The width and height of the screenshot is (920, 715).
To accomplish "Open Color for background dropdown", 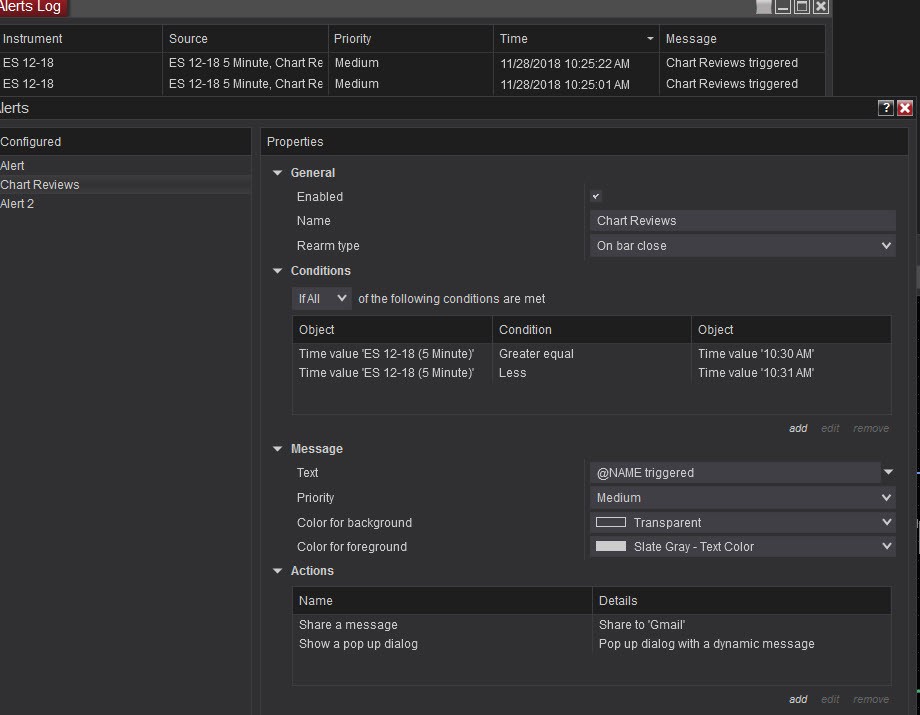I will point(743,522).
